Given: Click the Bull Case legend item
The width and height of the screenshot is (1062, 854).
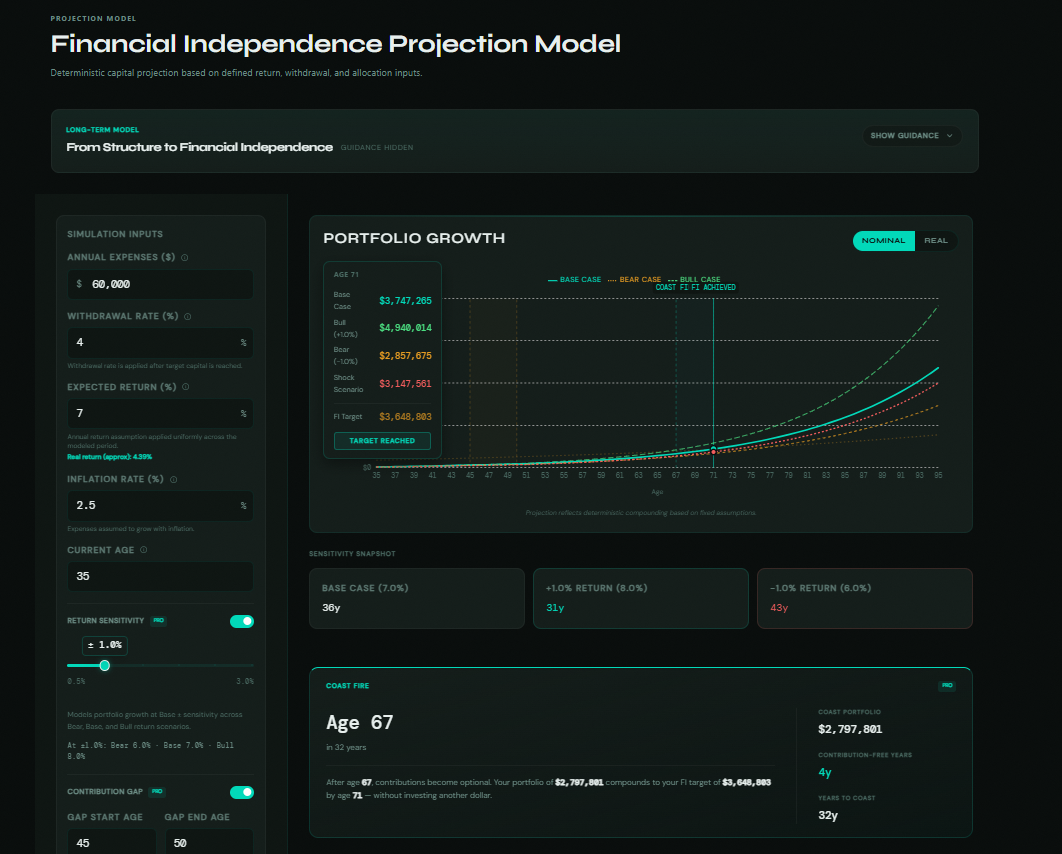Looking at the screenshot, I should pos(694,280).
